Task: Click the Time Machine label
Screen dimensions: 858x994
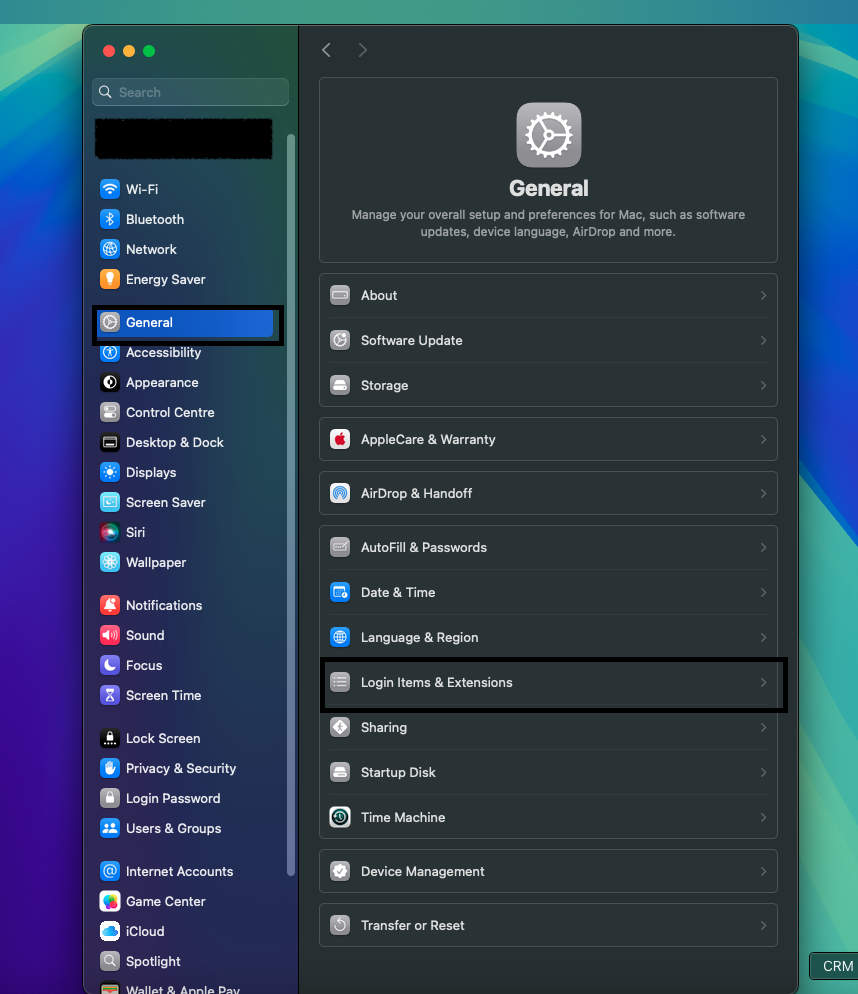Action: tap(403, 817)
